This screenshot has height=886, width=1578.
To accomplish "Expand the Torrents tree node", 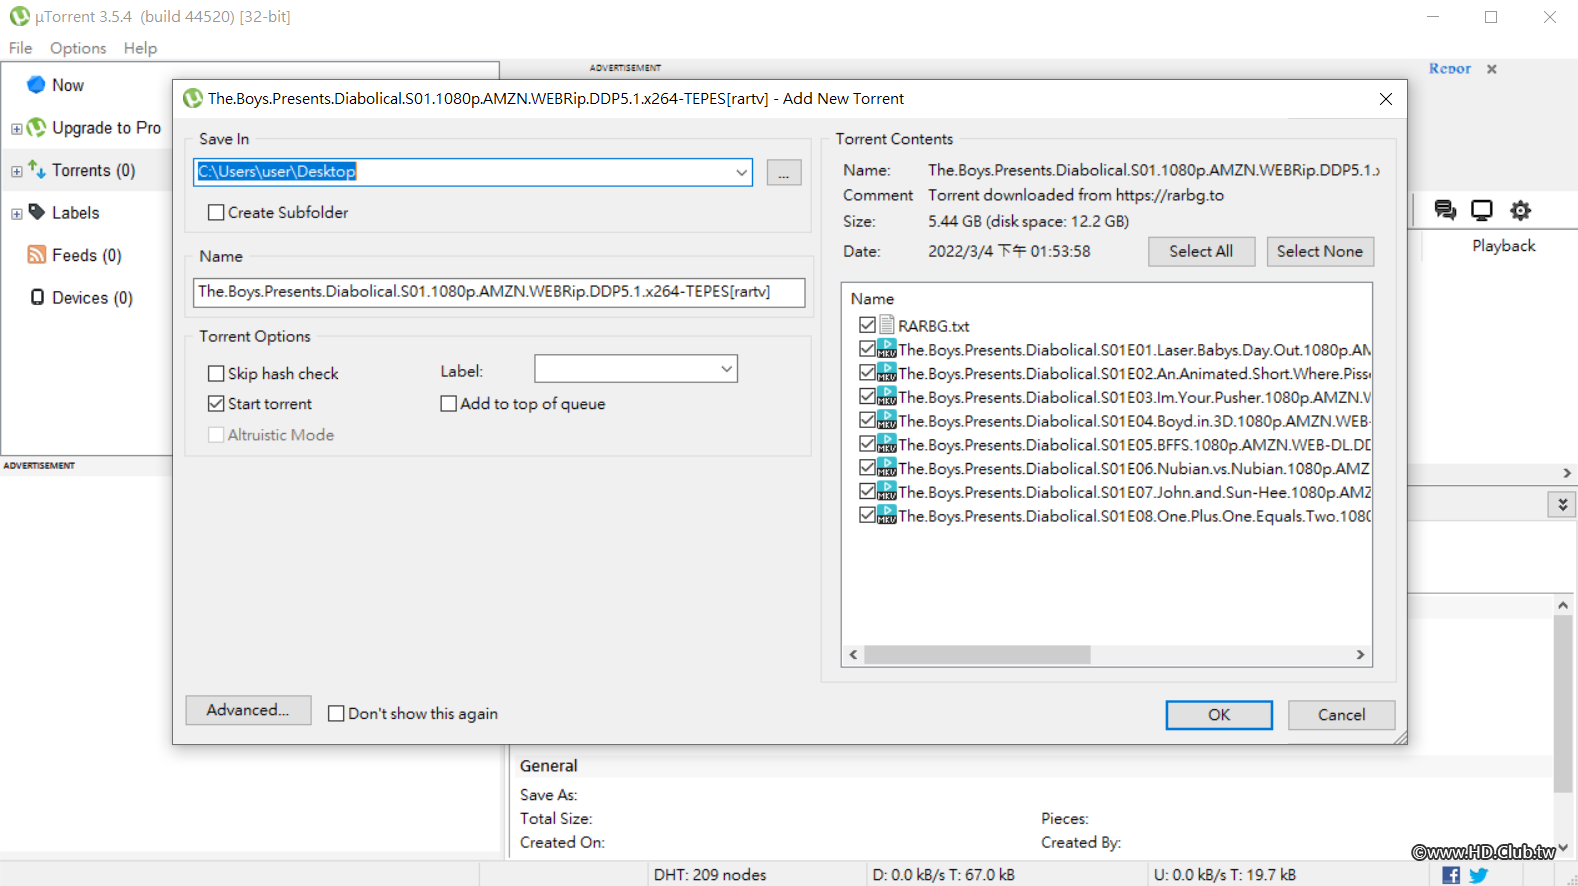I will [x=16, y=171].
